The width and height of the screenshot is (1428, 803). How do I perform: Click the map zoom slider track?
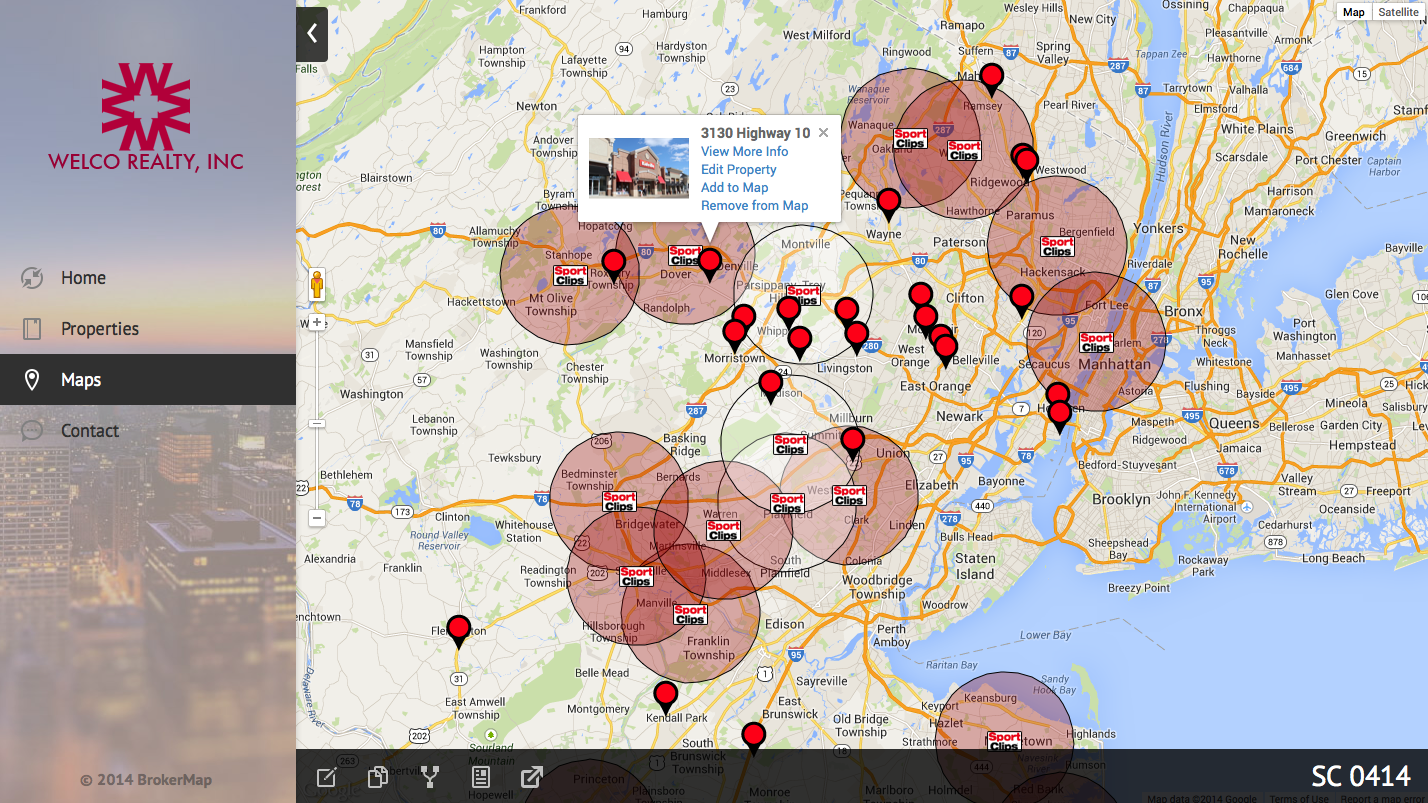point(317,420)
